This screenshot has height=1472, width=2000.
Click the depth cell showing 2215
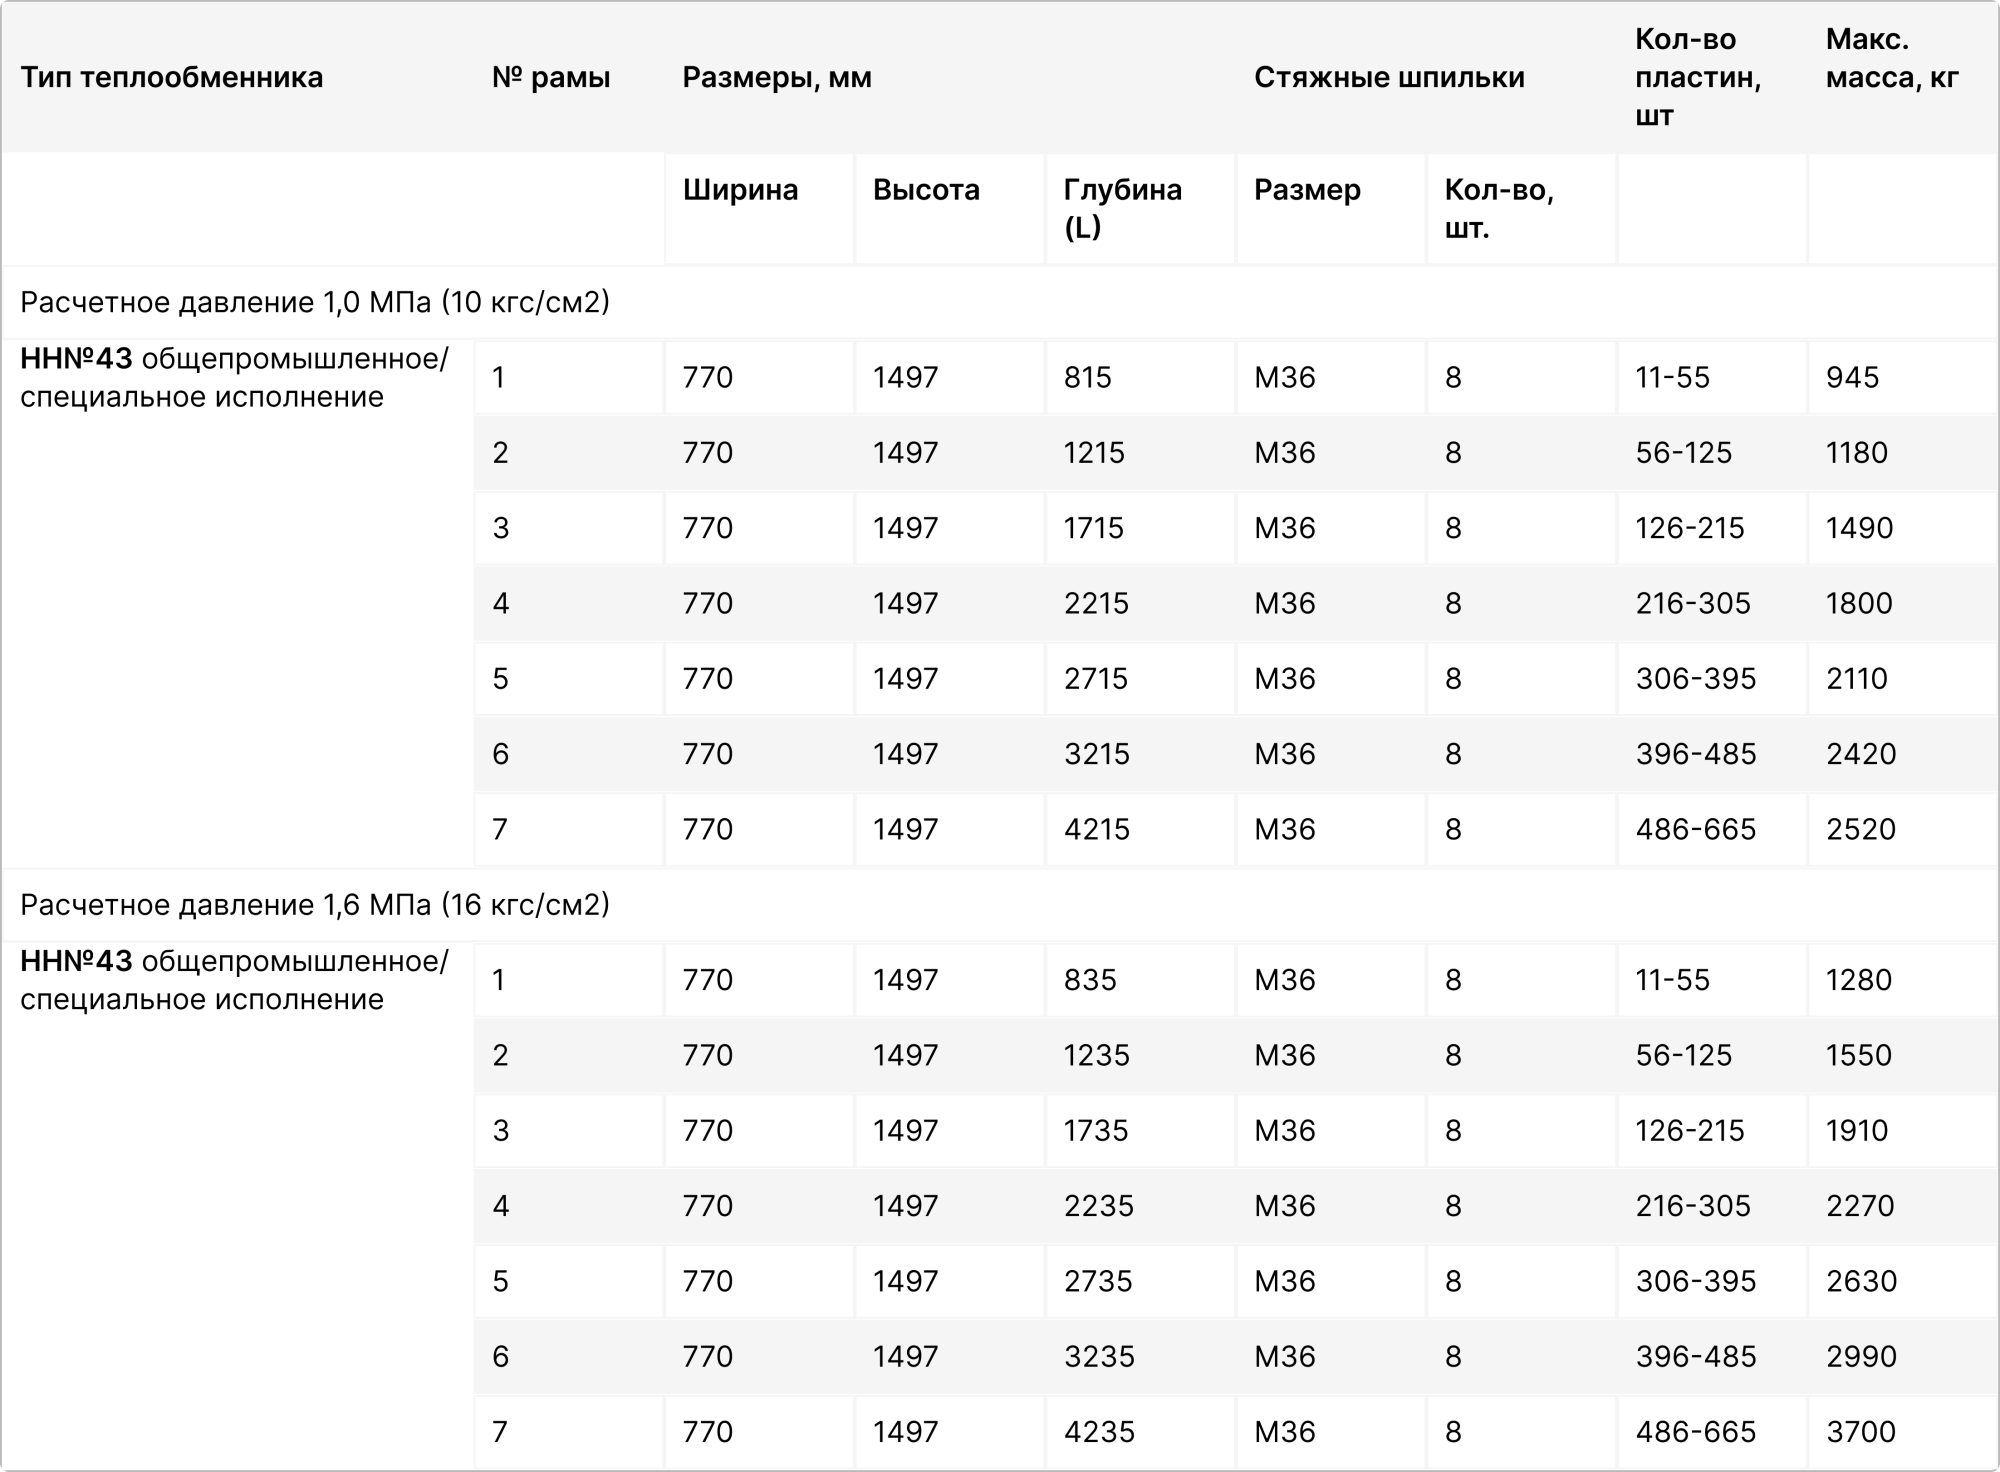pyautogui.click(x=1096, y=604)
